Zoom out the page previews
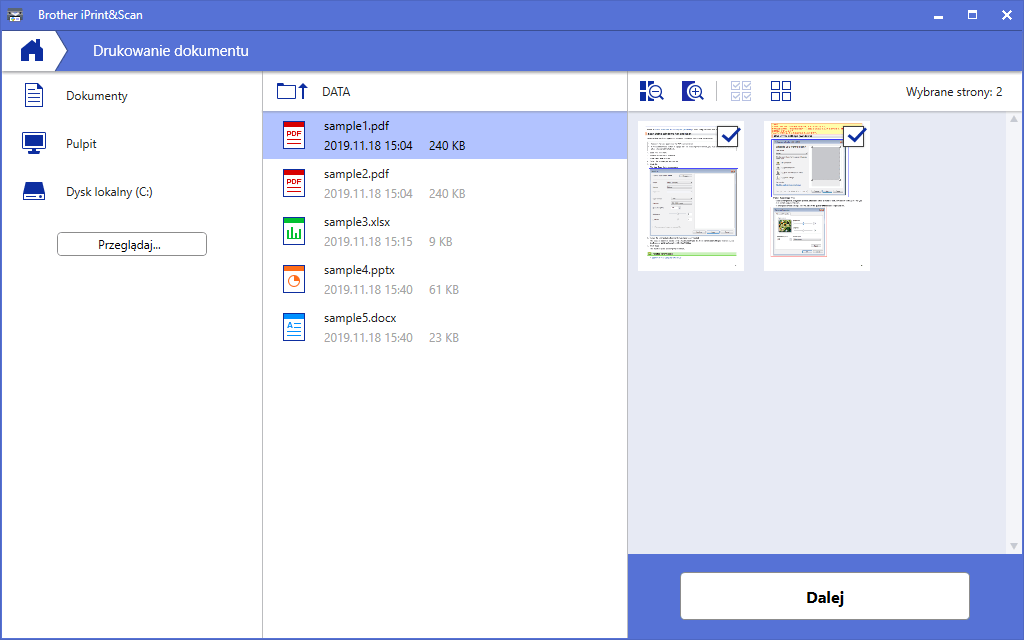Screen dimensions: 1024x640 [x=652, y=91]
